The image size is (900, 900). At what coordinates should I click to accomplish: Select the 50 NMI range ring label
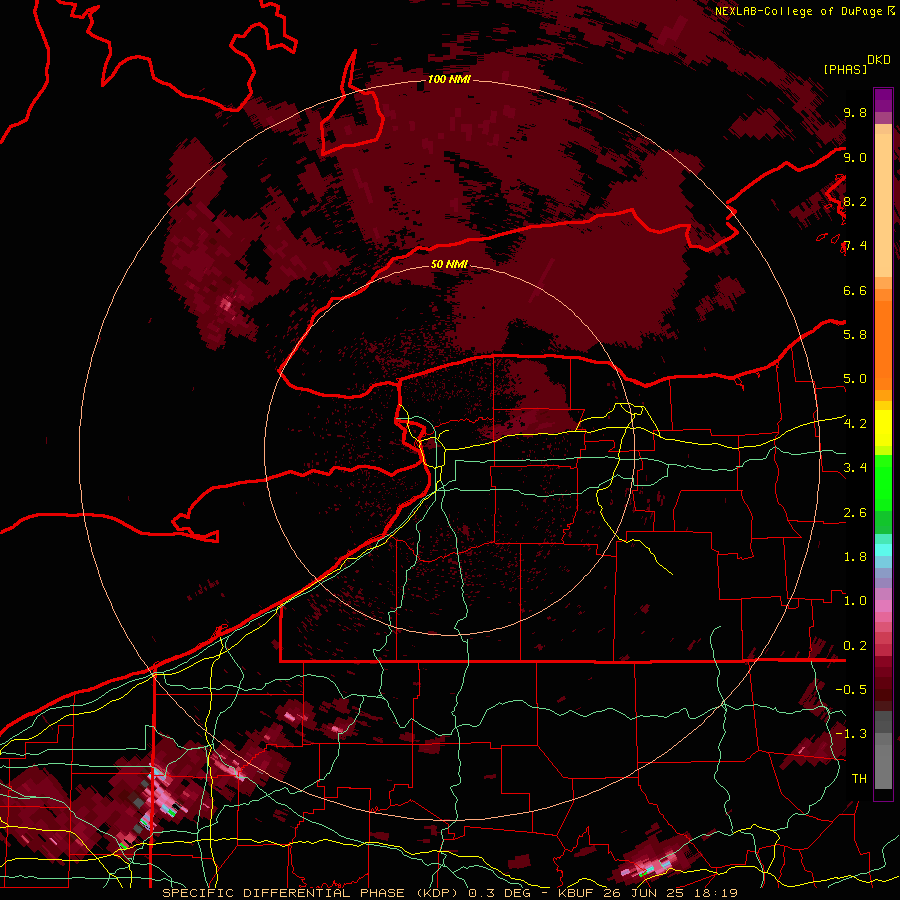pyautogui.click(x=449, y=264)
